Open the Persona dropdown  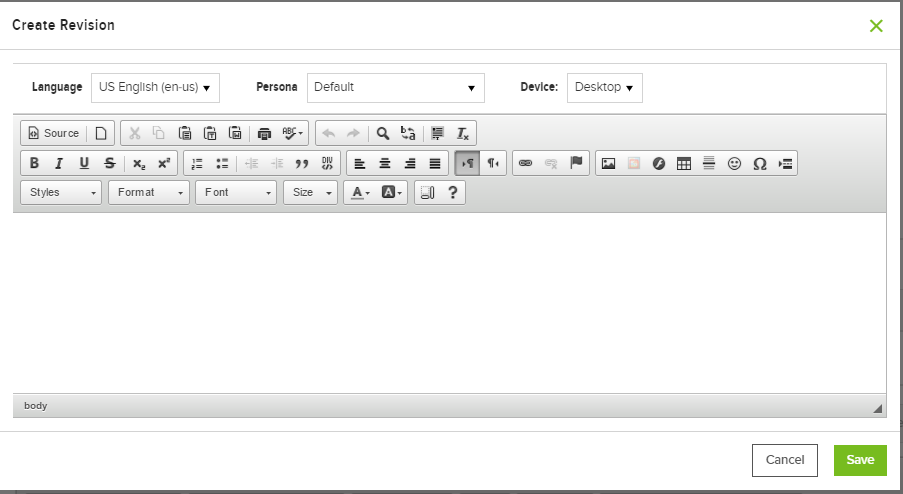point(396,88)
